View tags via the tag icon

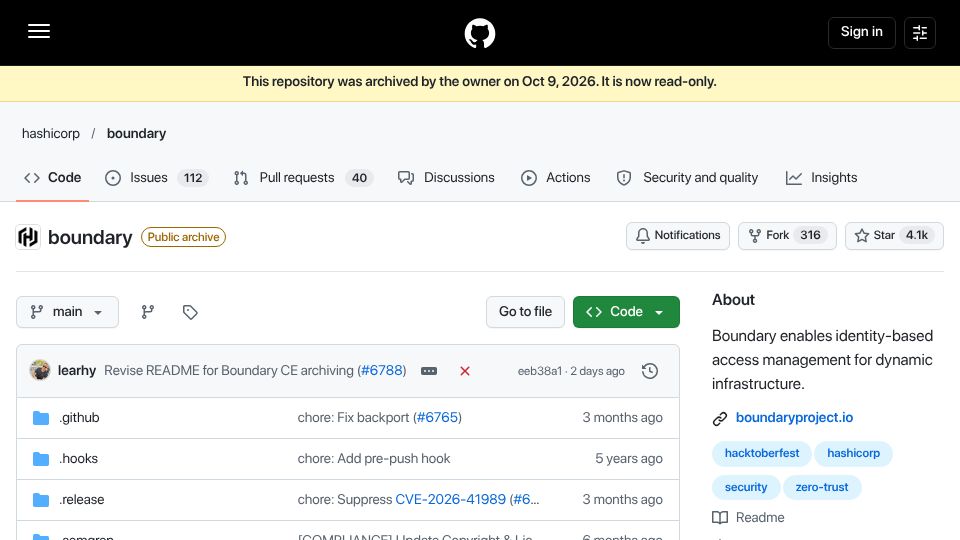point(190,312)
